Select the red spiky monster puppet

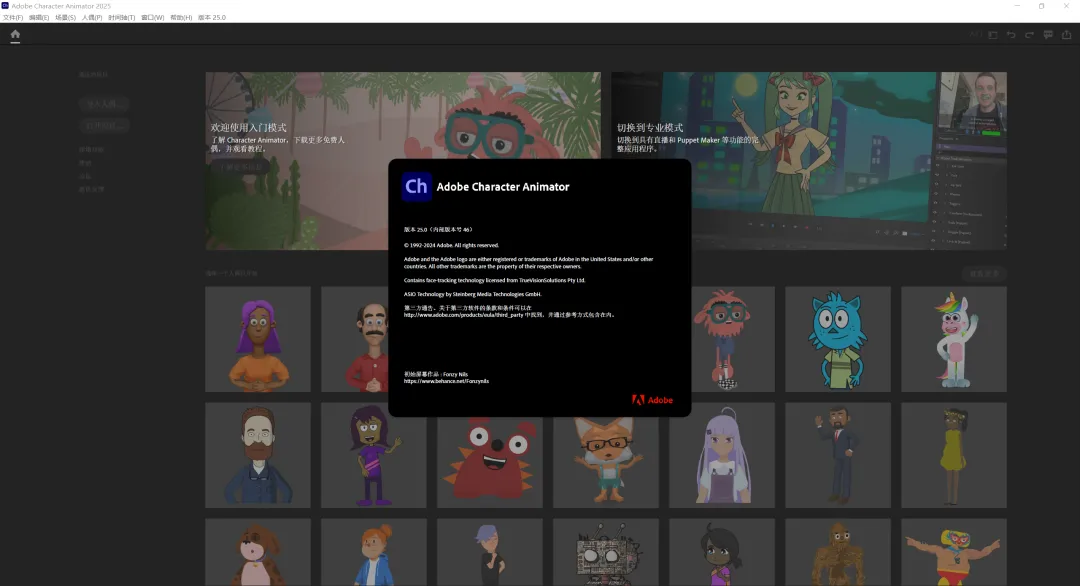[490, 462]
